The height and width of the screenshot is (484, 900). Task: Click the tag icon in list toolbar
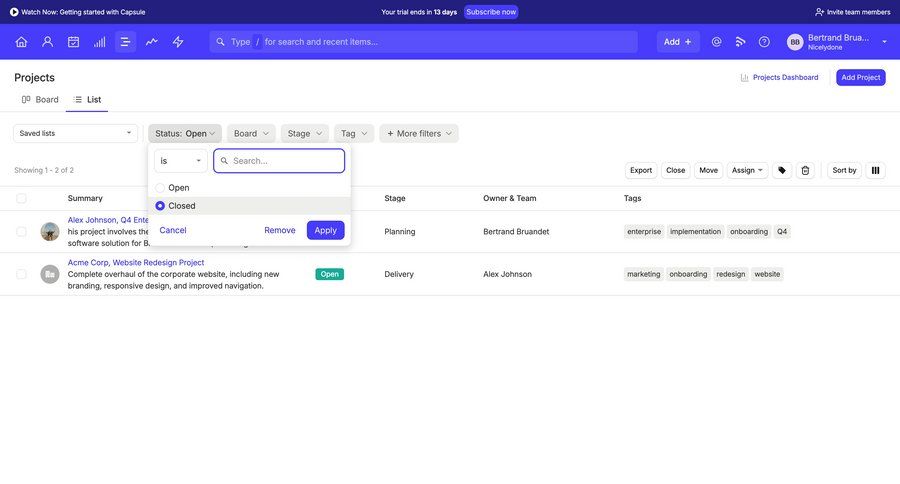pos(782,170)
